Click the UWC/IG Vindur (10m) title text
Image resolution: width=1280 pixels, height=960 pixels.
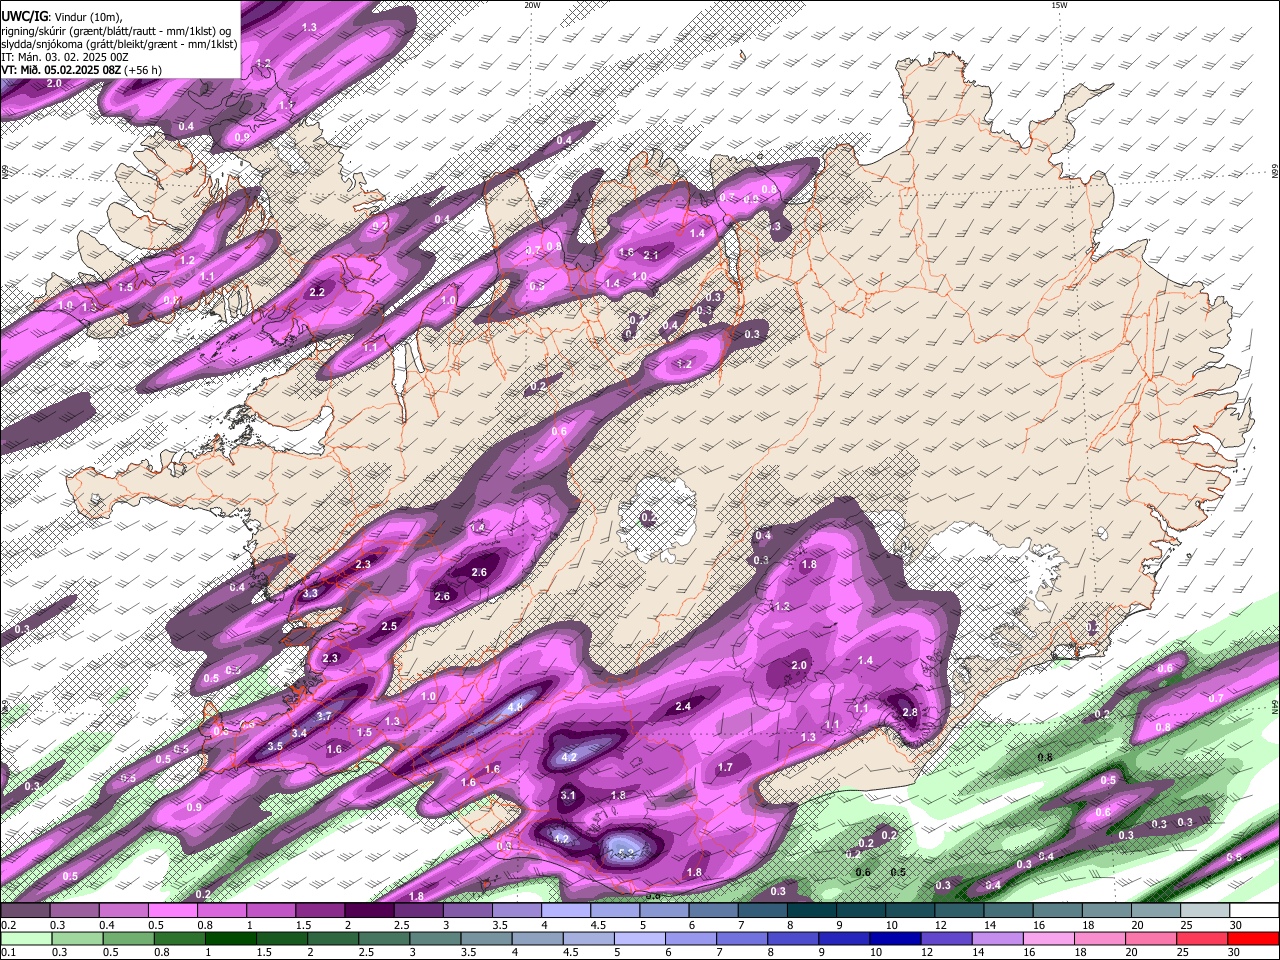(61, 16)
